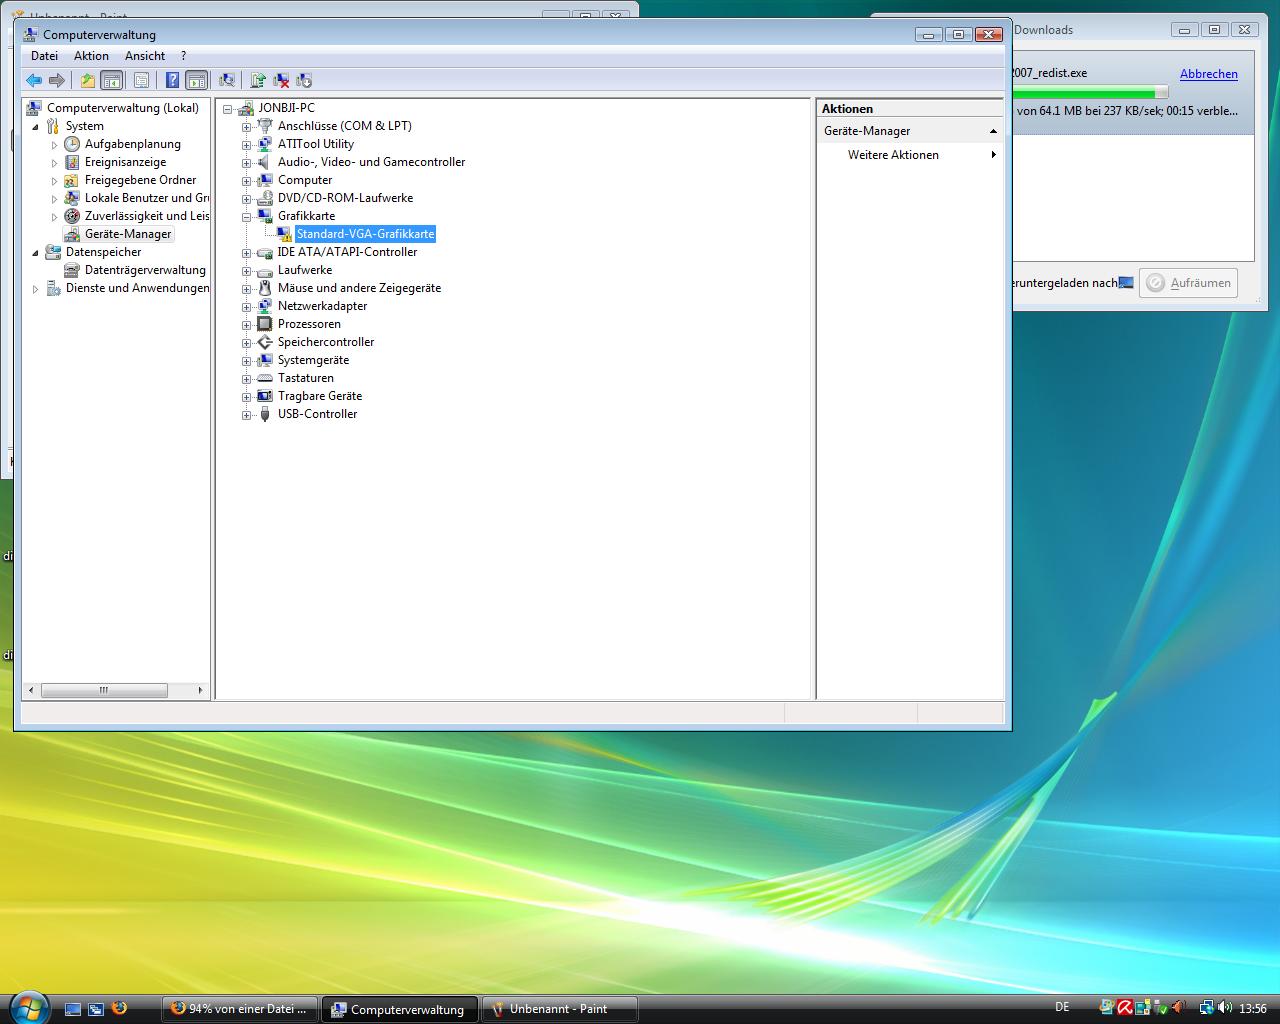Screen dimensions: 1280x1024
Task: Toggle the show/hide action pane button
Action: point(197,80)
